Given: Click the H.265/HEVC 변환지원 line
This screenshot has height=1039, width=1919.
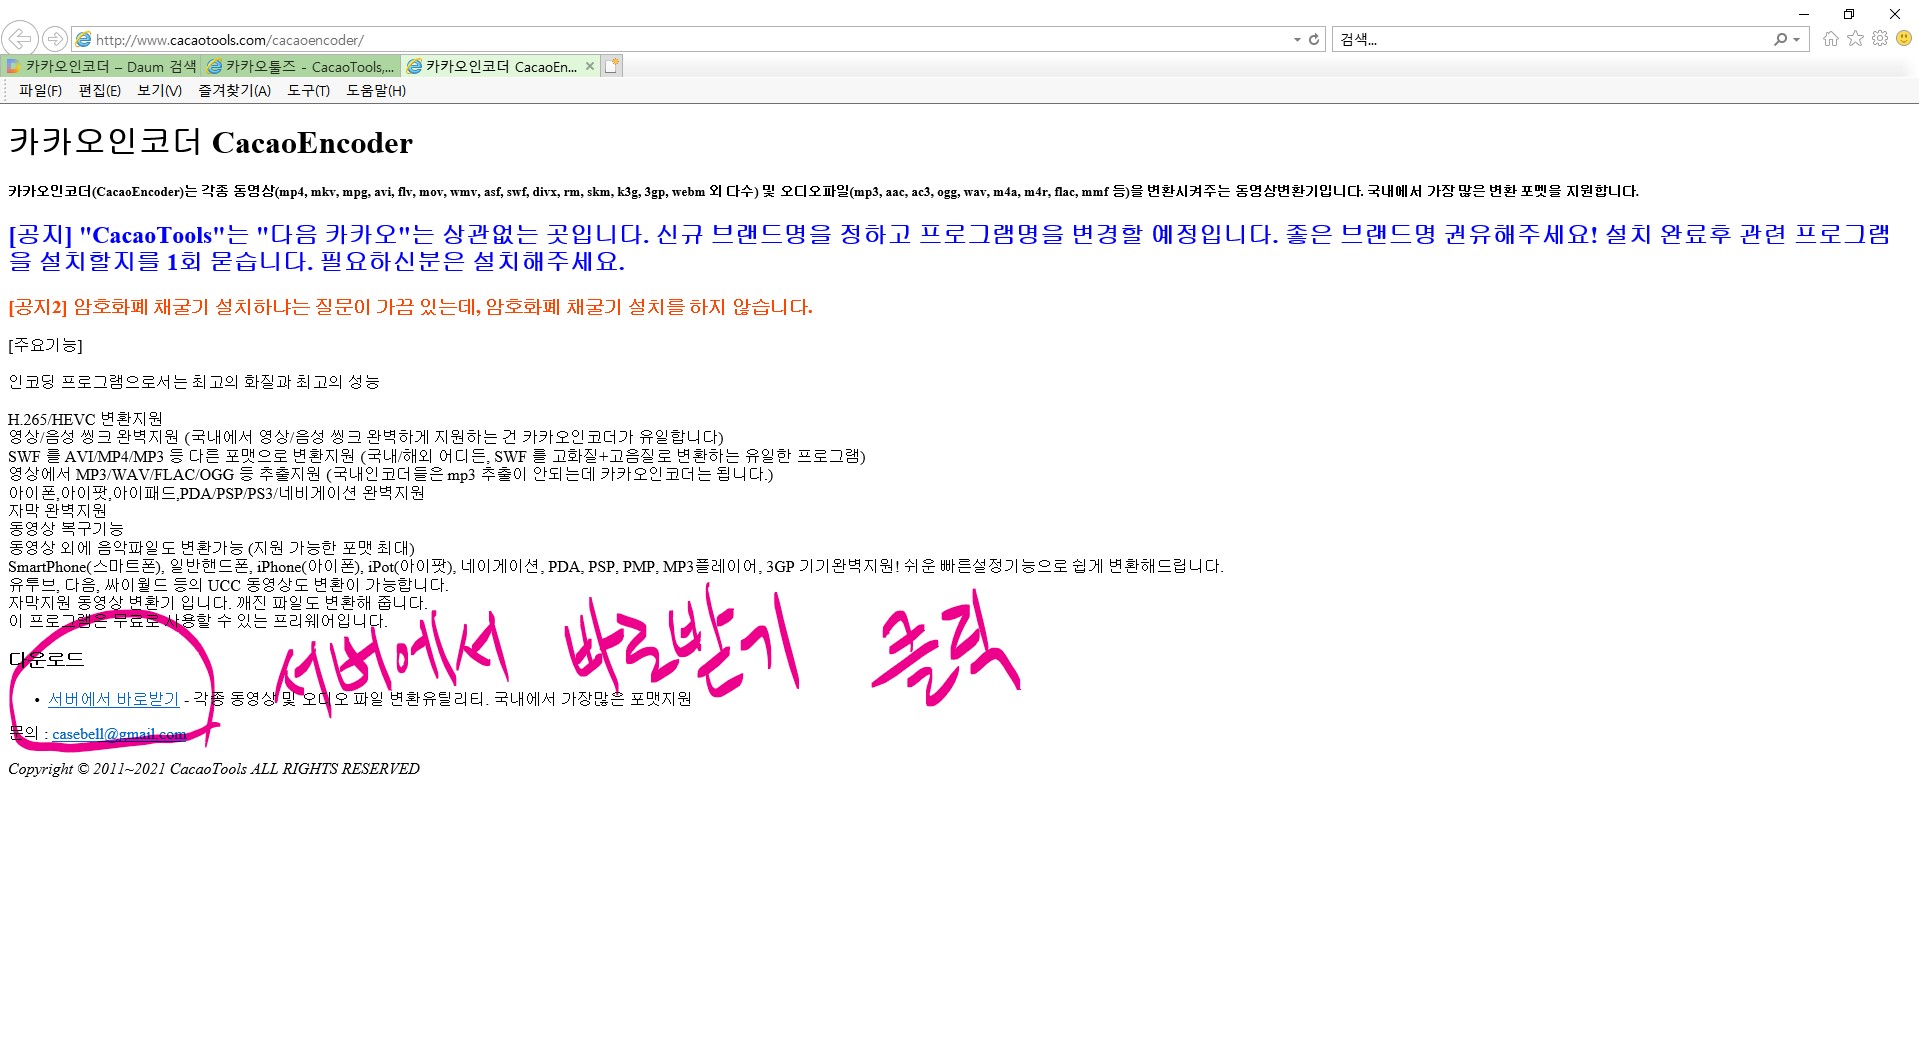Looking at the screenshot, I should pyautogui.click(x=85, y=419).
